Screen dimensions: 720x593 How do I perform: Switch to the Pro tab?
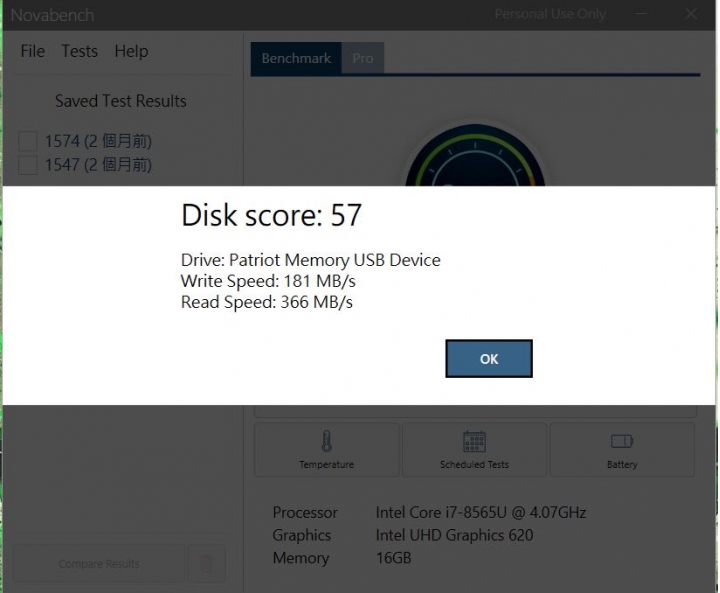[x=363, y=58]
